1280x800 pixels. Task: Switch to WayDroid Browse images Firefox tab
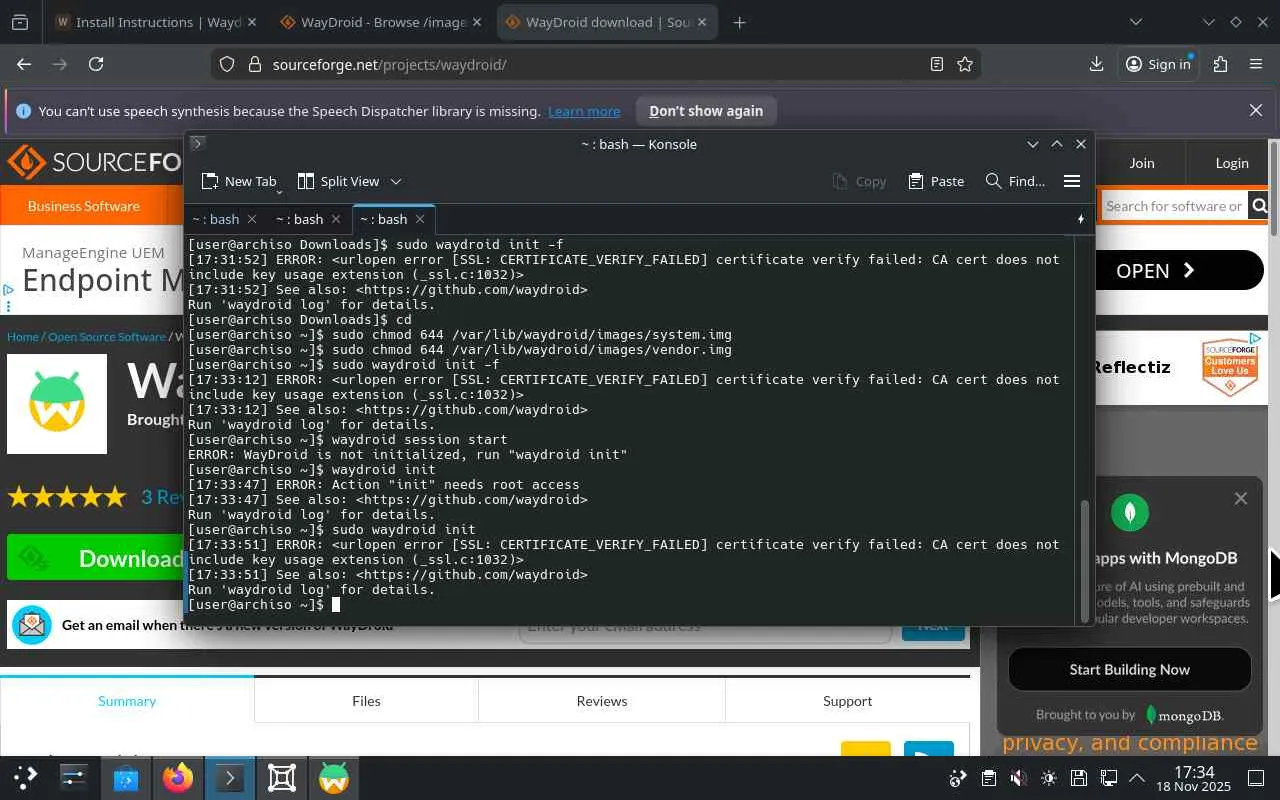tap(380, 22)
